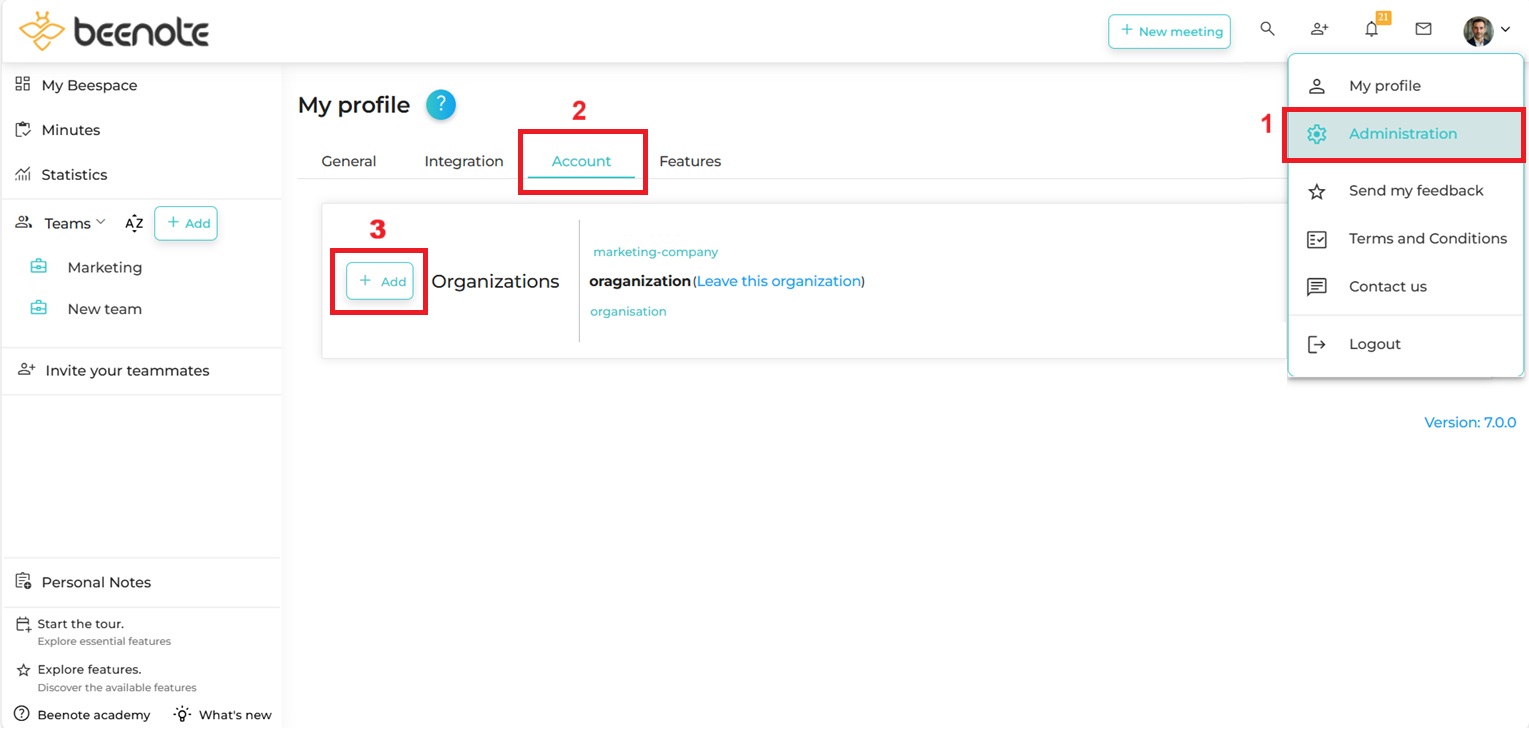Click the What's new lightbulb icon
This screenshot has height=730, width=1529.
[x=183, y=714]
